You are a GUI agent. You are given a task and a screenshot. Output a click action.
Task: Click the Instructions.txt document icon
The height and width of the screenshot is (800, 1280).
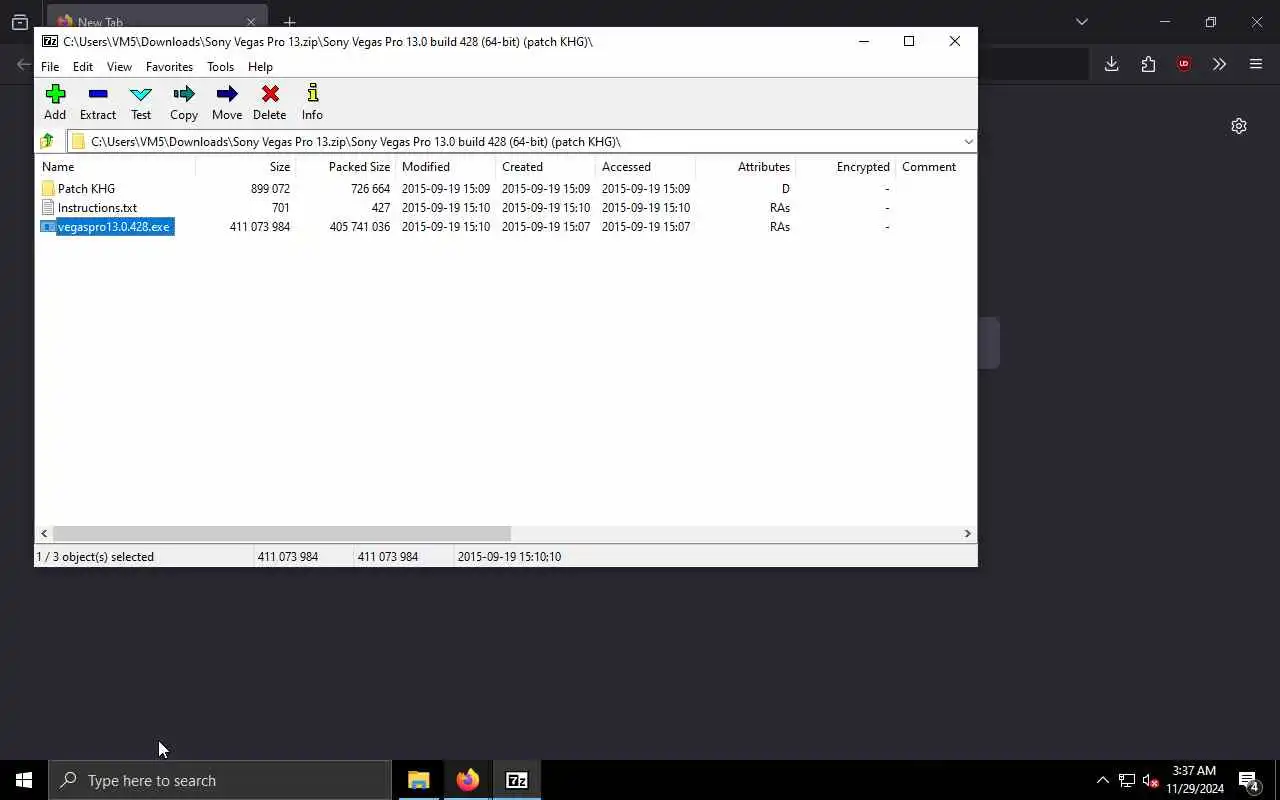[x=48, y=208]
